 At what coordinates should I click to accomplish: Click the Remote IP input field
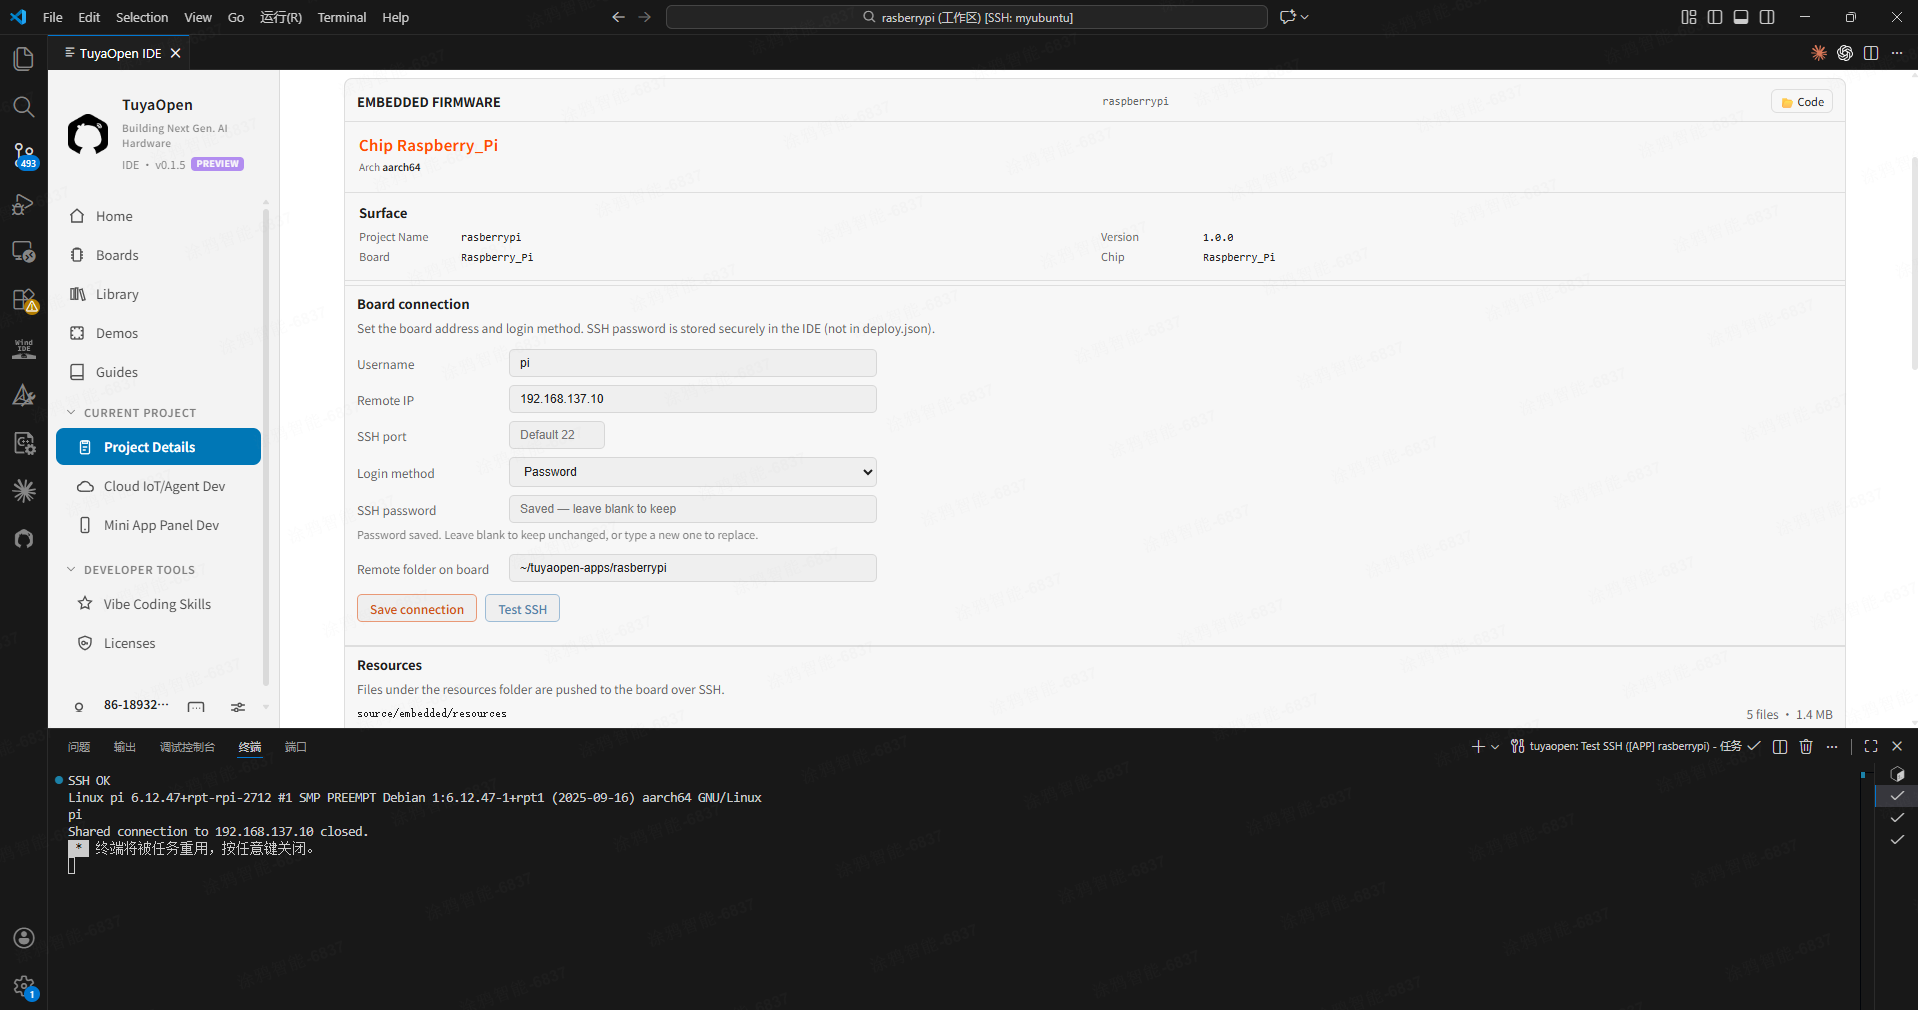693,399
